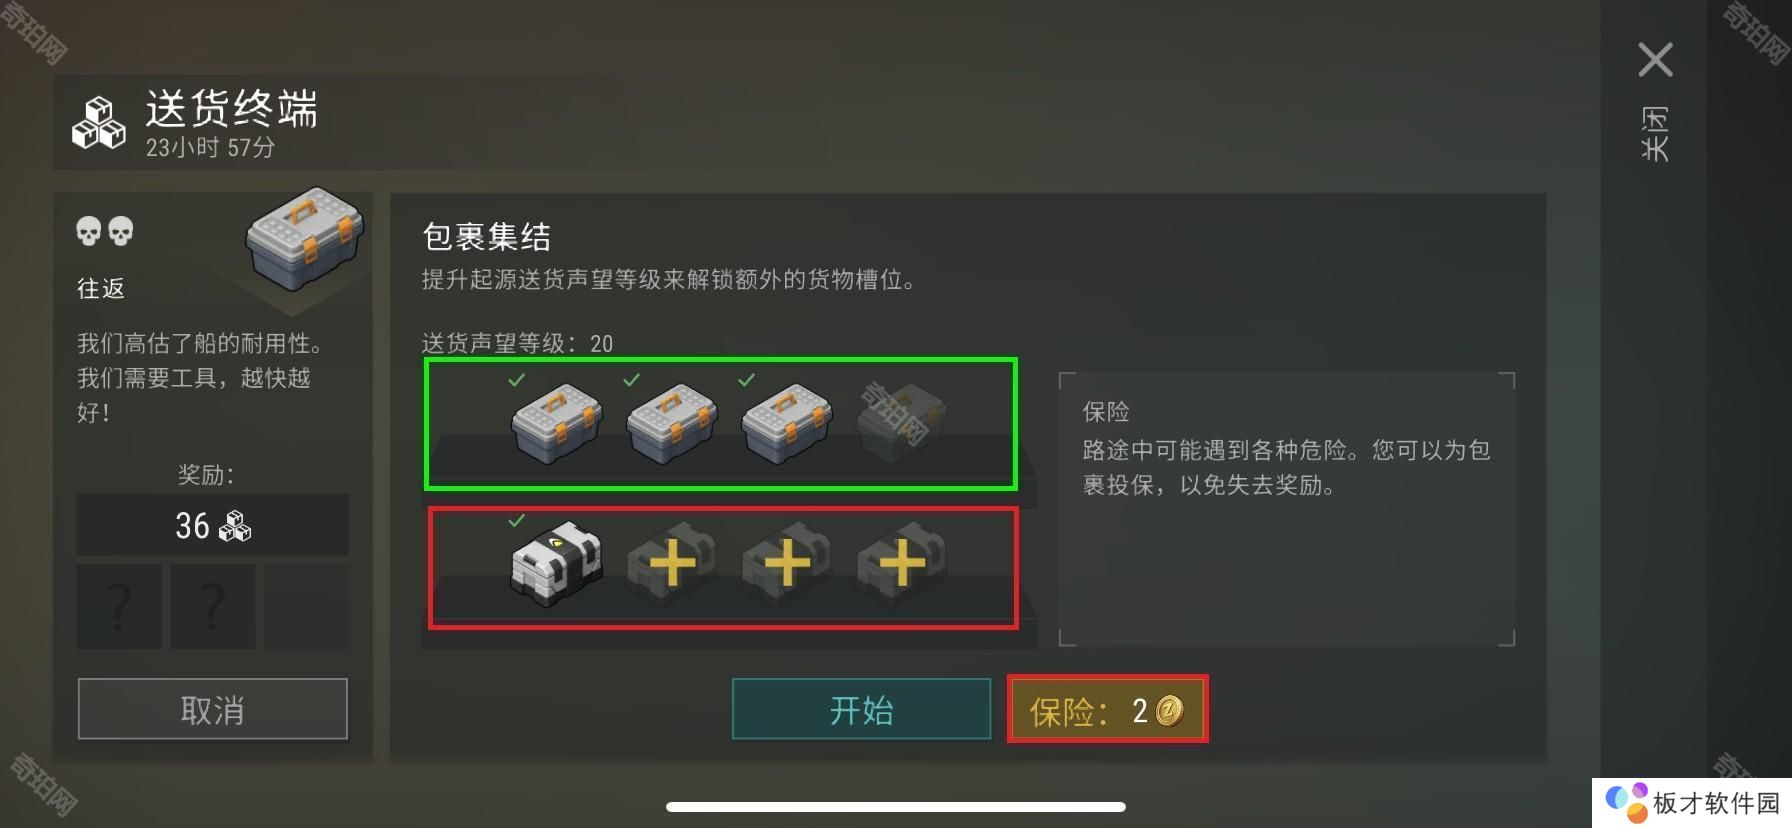This screenshot has width=1792, height=828.
Task: Add item to last empty plus slot
Action: point(902,563)
